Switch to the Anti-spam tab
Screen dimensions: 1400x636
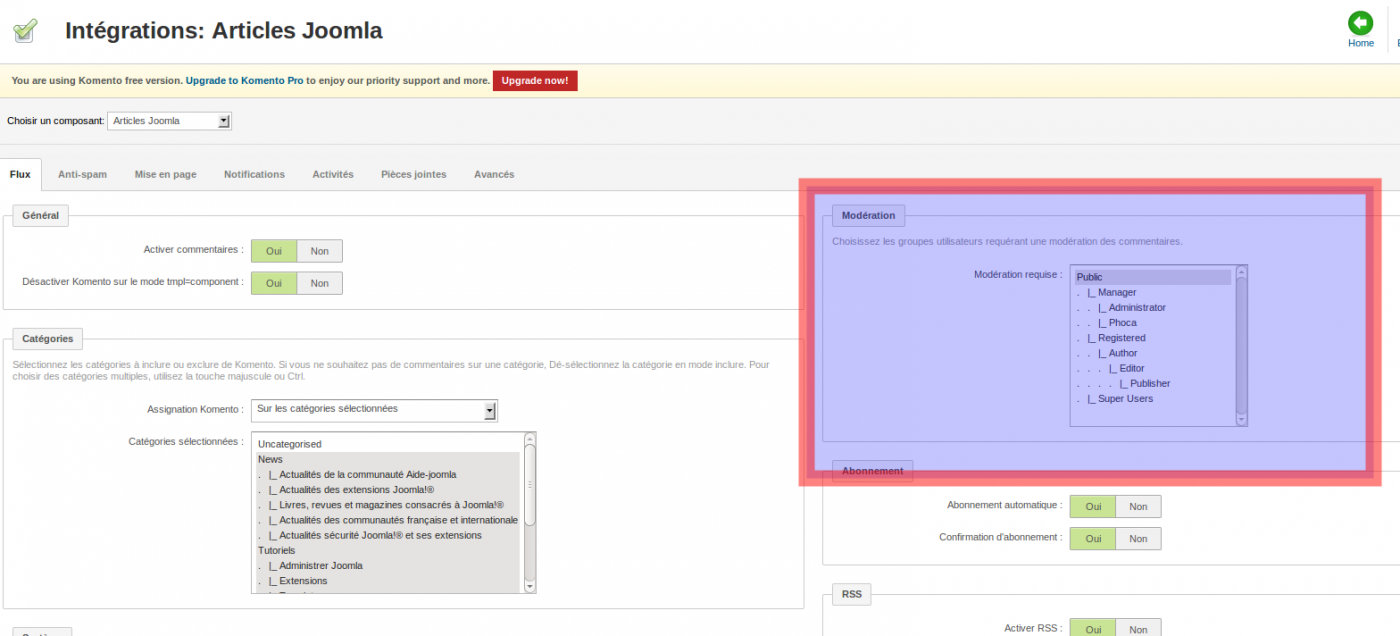82,174
